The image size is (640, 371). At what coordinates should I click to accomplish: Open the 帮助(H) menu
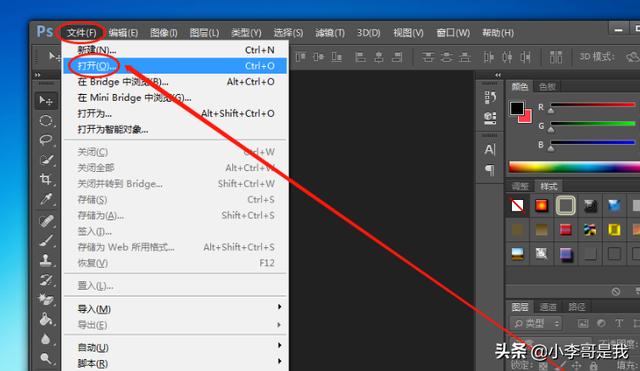tap(498, 33)
